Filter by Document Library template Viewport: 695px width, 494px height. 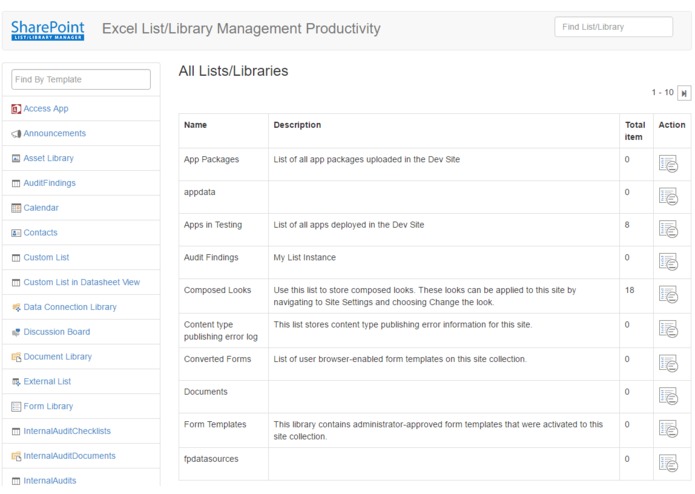tap(58, 357)
